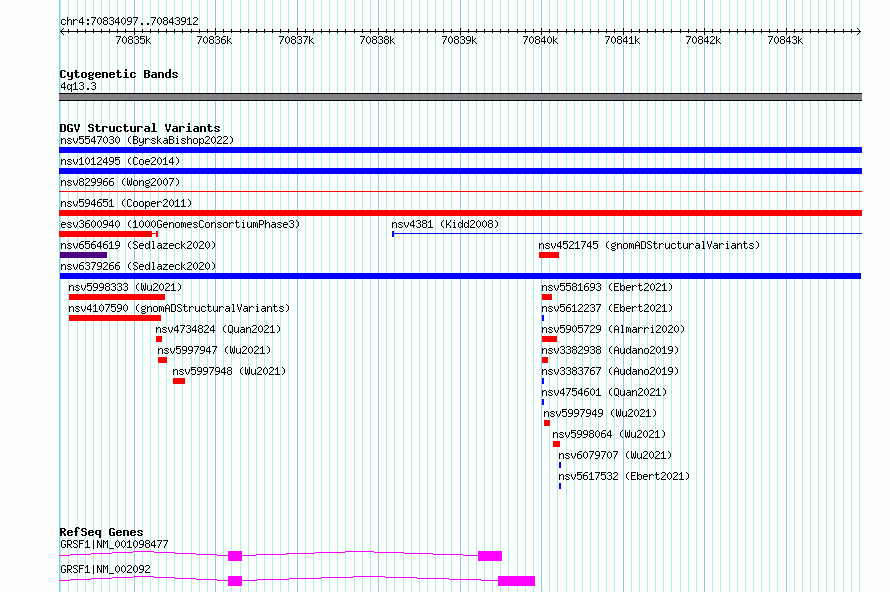Click the 70837k ruler mark
The width and height of the screenshot is (890, 592).
coord(296,40)
